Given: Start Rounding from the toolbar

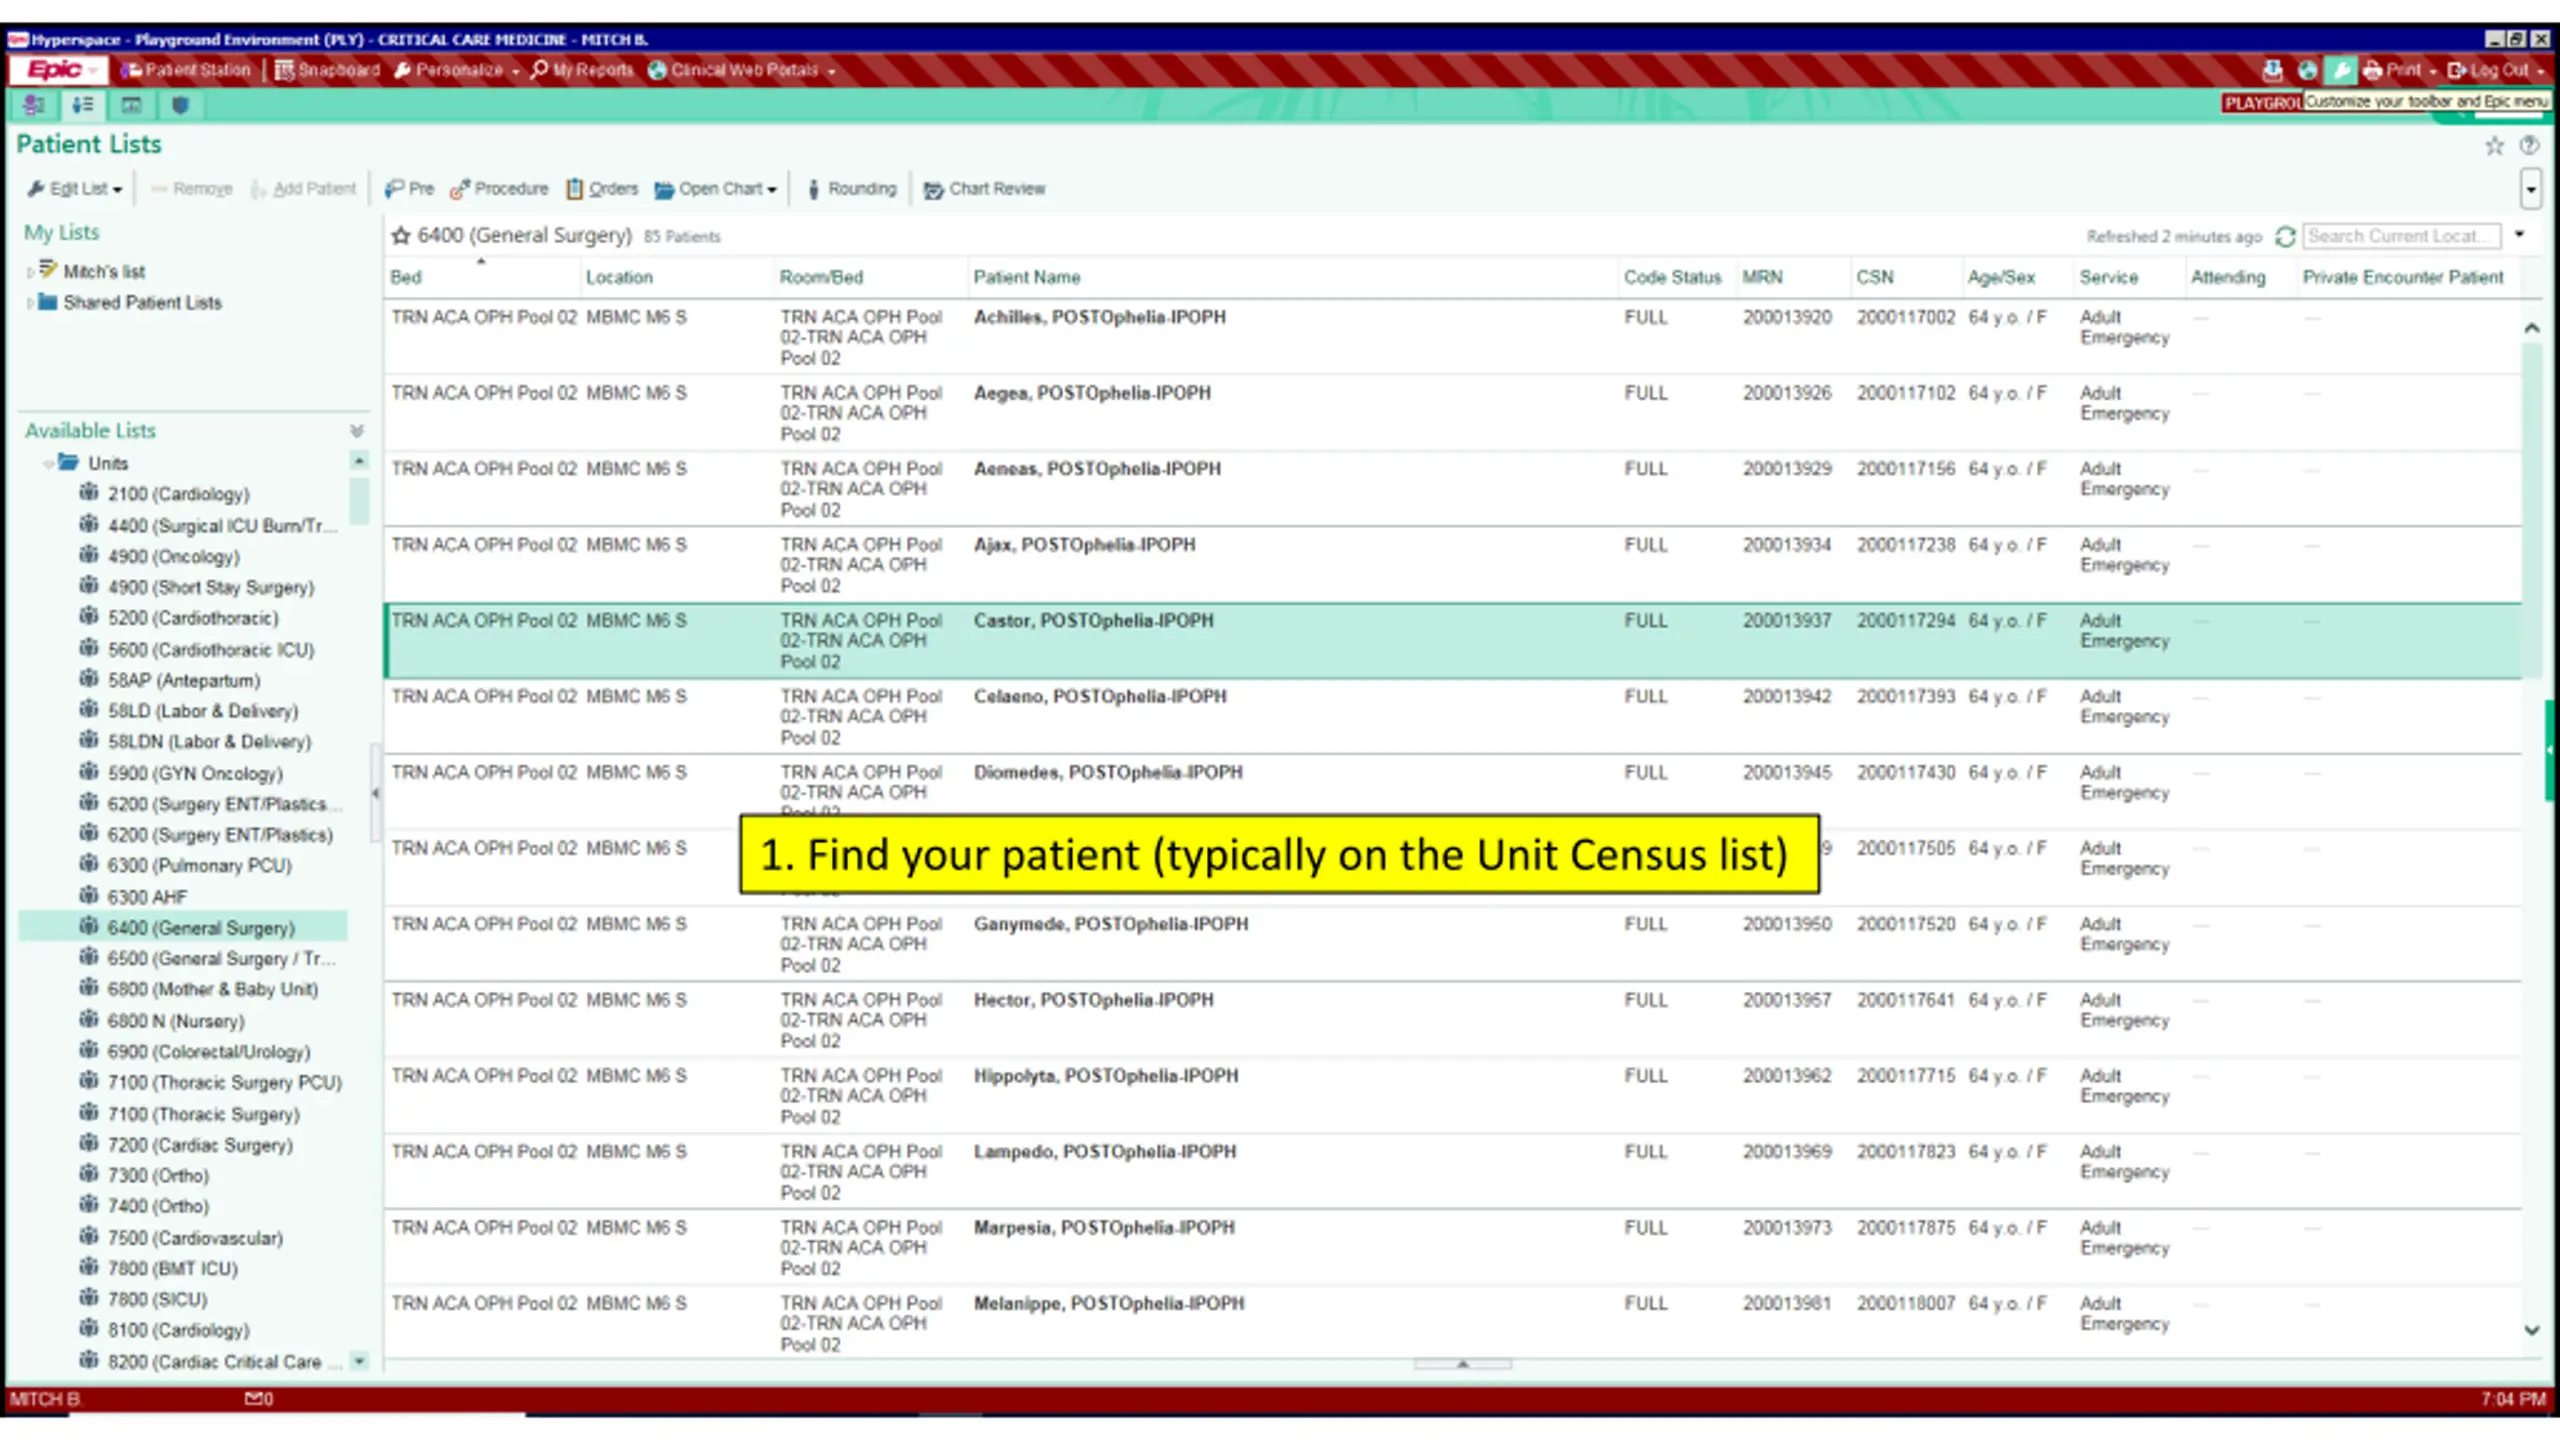Looking at the screenshot, I should (851, 188).
